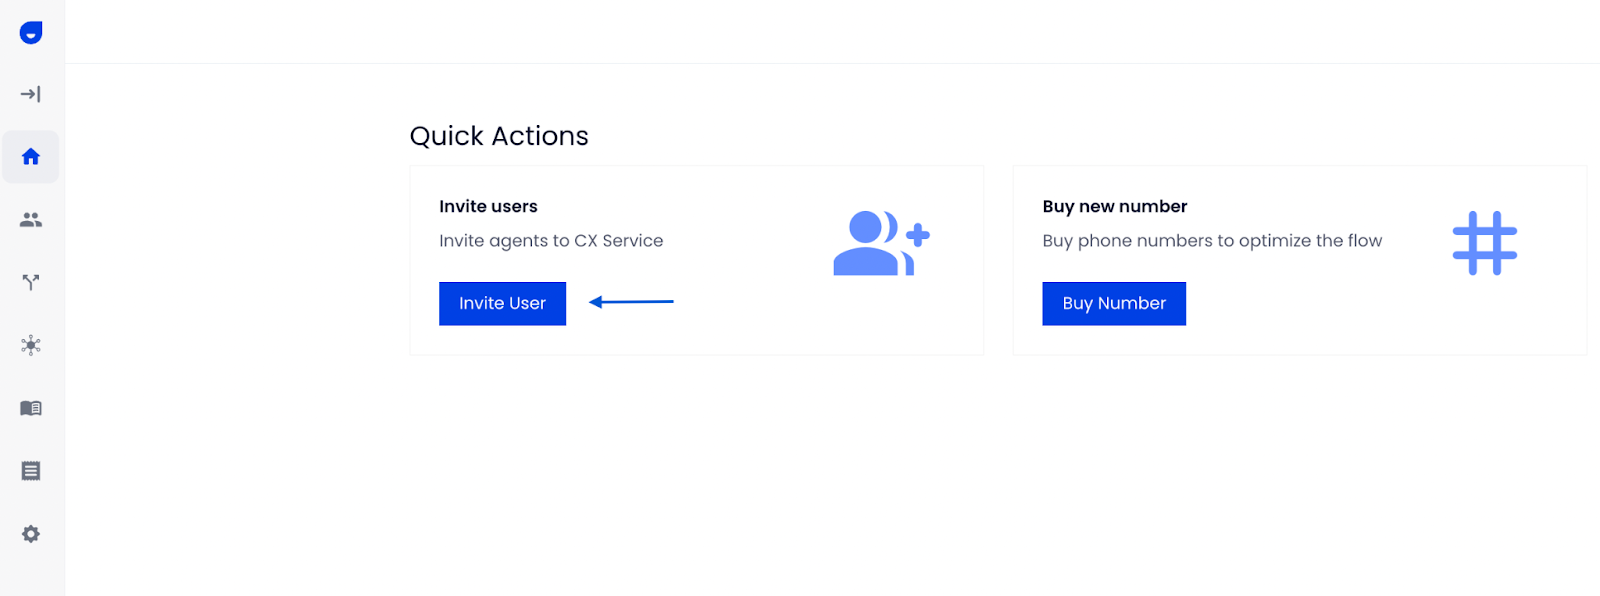This screenshot has height=596, width=1600.
Task: Open the call routing fork icon
Action: pos(31,283)
